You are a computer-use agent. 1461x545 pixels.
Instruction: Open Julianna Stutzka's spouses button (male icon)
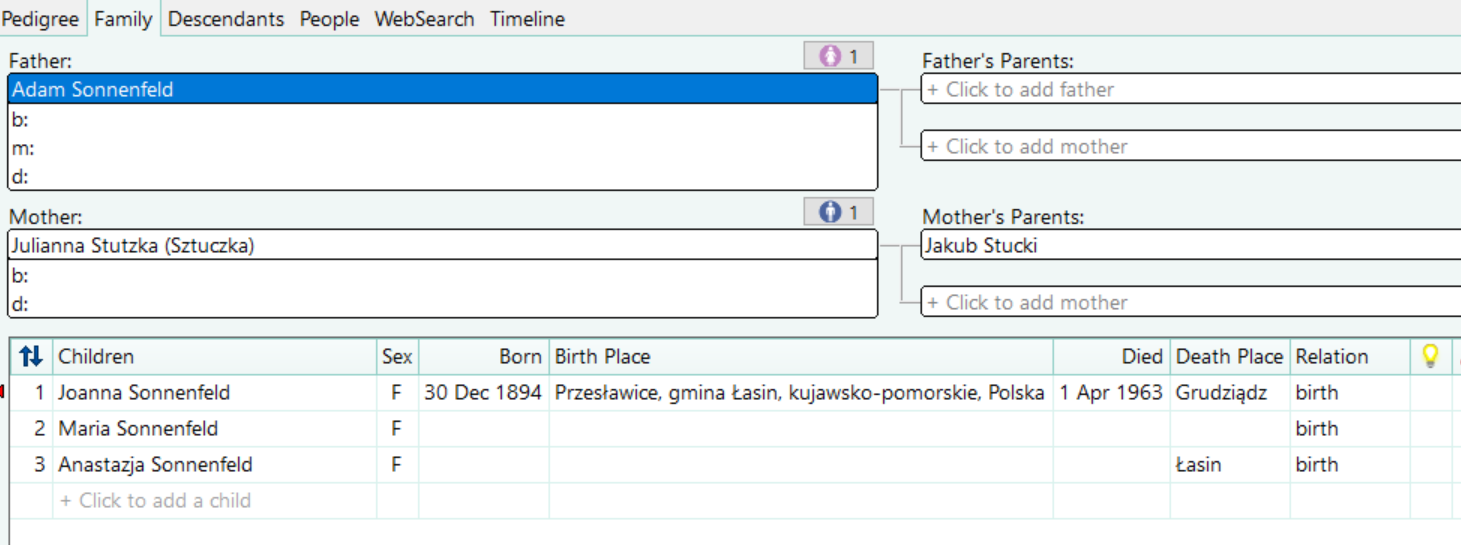tap(838, 212)
